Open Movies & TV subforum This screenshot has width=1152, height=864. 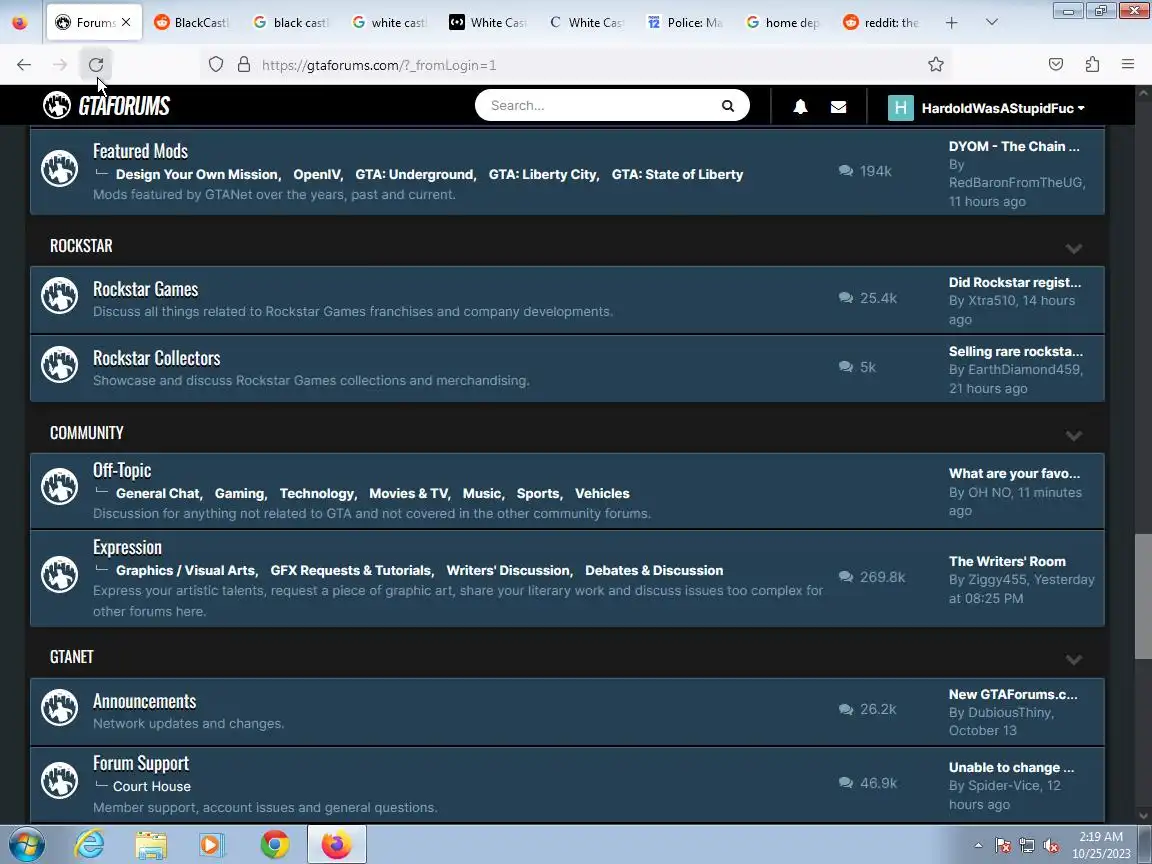[410, 493]
